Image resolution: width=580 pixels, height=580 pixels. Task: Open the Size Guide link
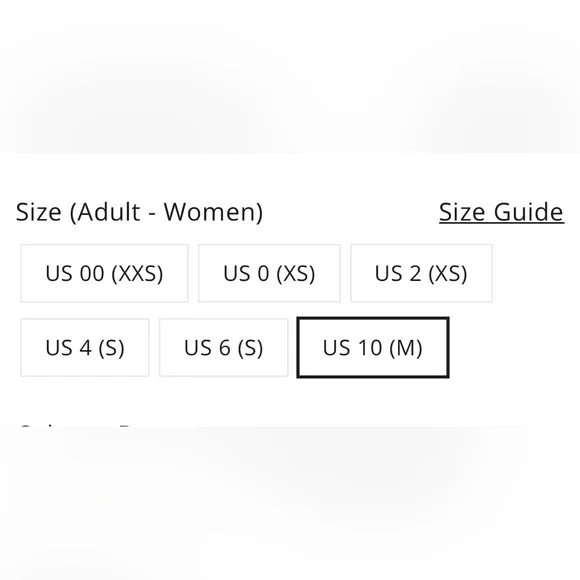tap(501, 212)
